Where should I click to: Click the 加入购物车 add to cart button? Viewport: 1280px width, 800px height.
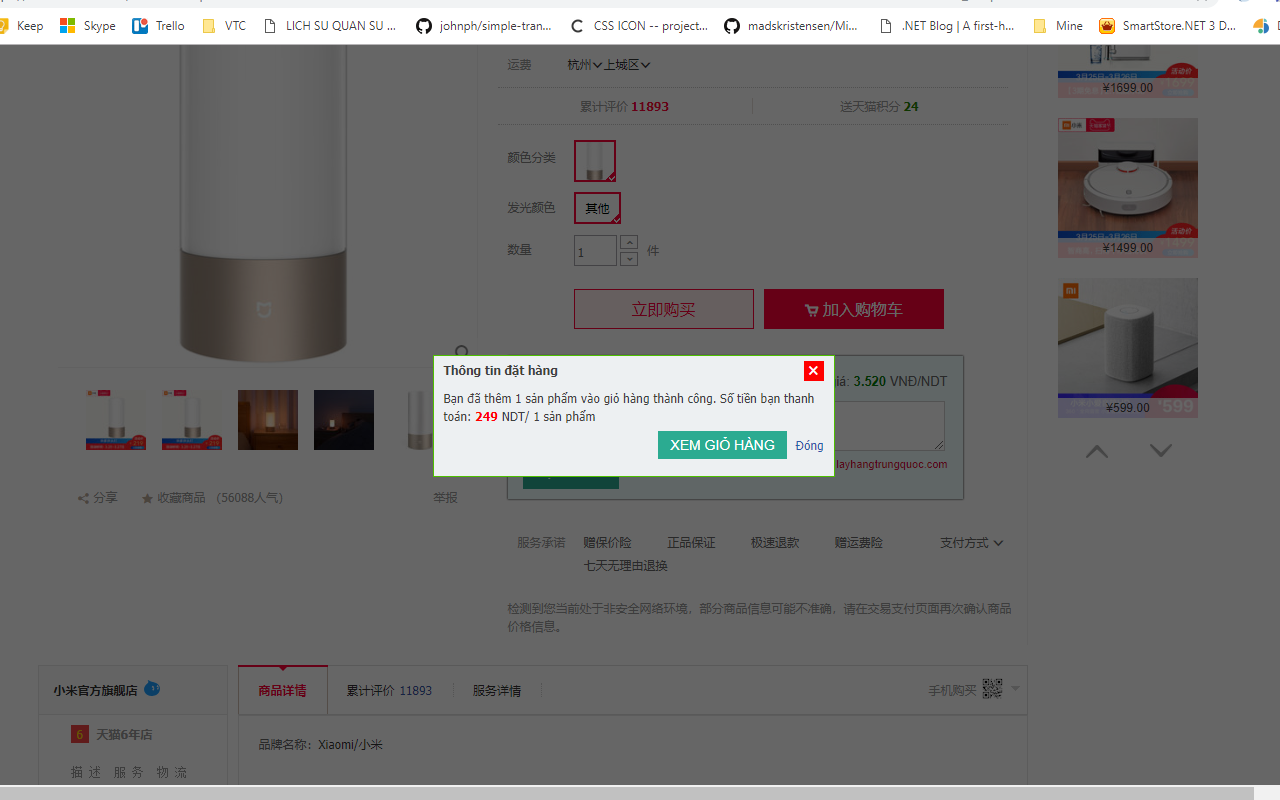click(853, 309)
